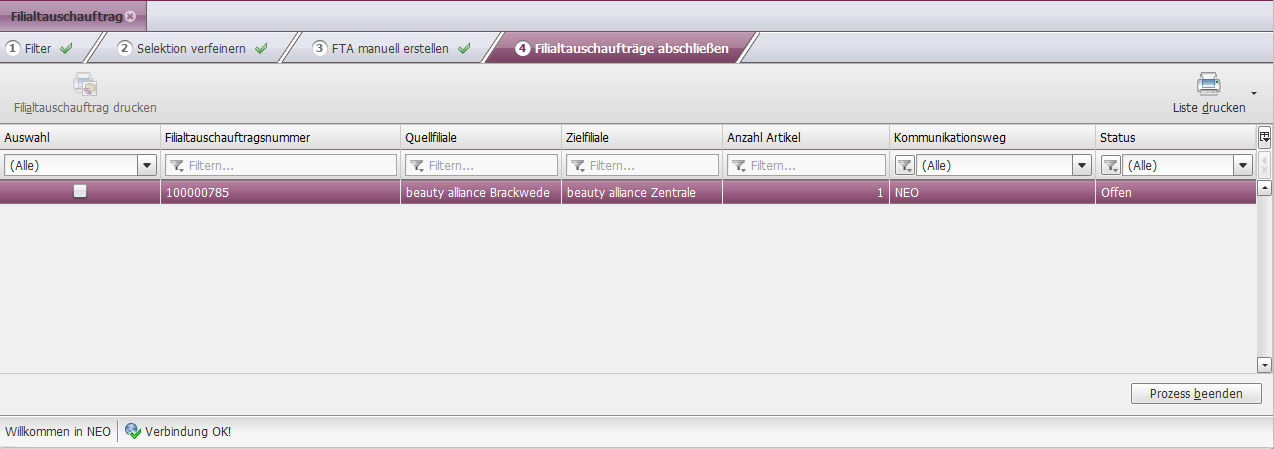Open step 3 FTA manuell erstellen
Screen dimensions: 1274x449
point(390,48)
